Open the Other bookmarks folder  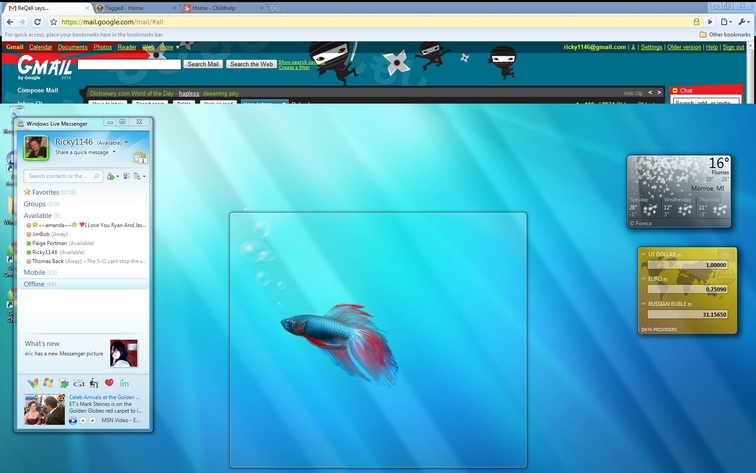(724, 34)
